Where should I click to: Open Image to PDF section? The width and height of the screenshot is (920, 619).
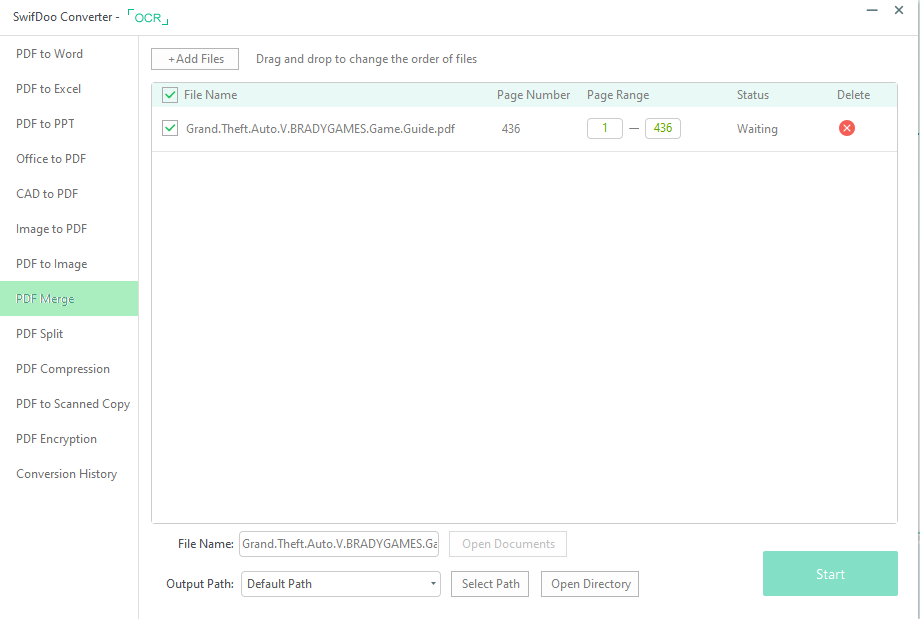click(x=69, y=229)
